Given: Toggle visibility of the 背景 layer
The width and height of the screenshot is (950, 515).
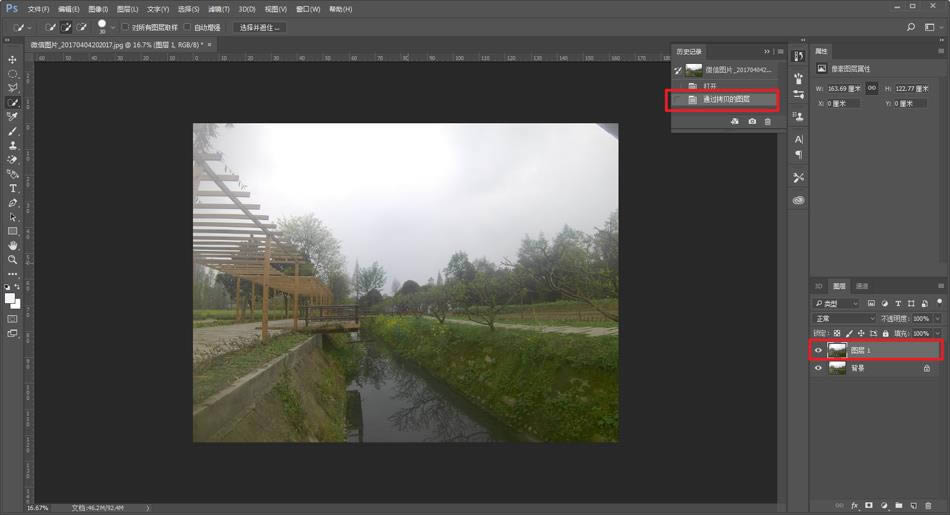Looking at the screenshot, I should click(818, 368).
